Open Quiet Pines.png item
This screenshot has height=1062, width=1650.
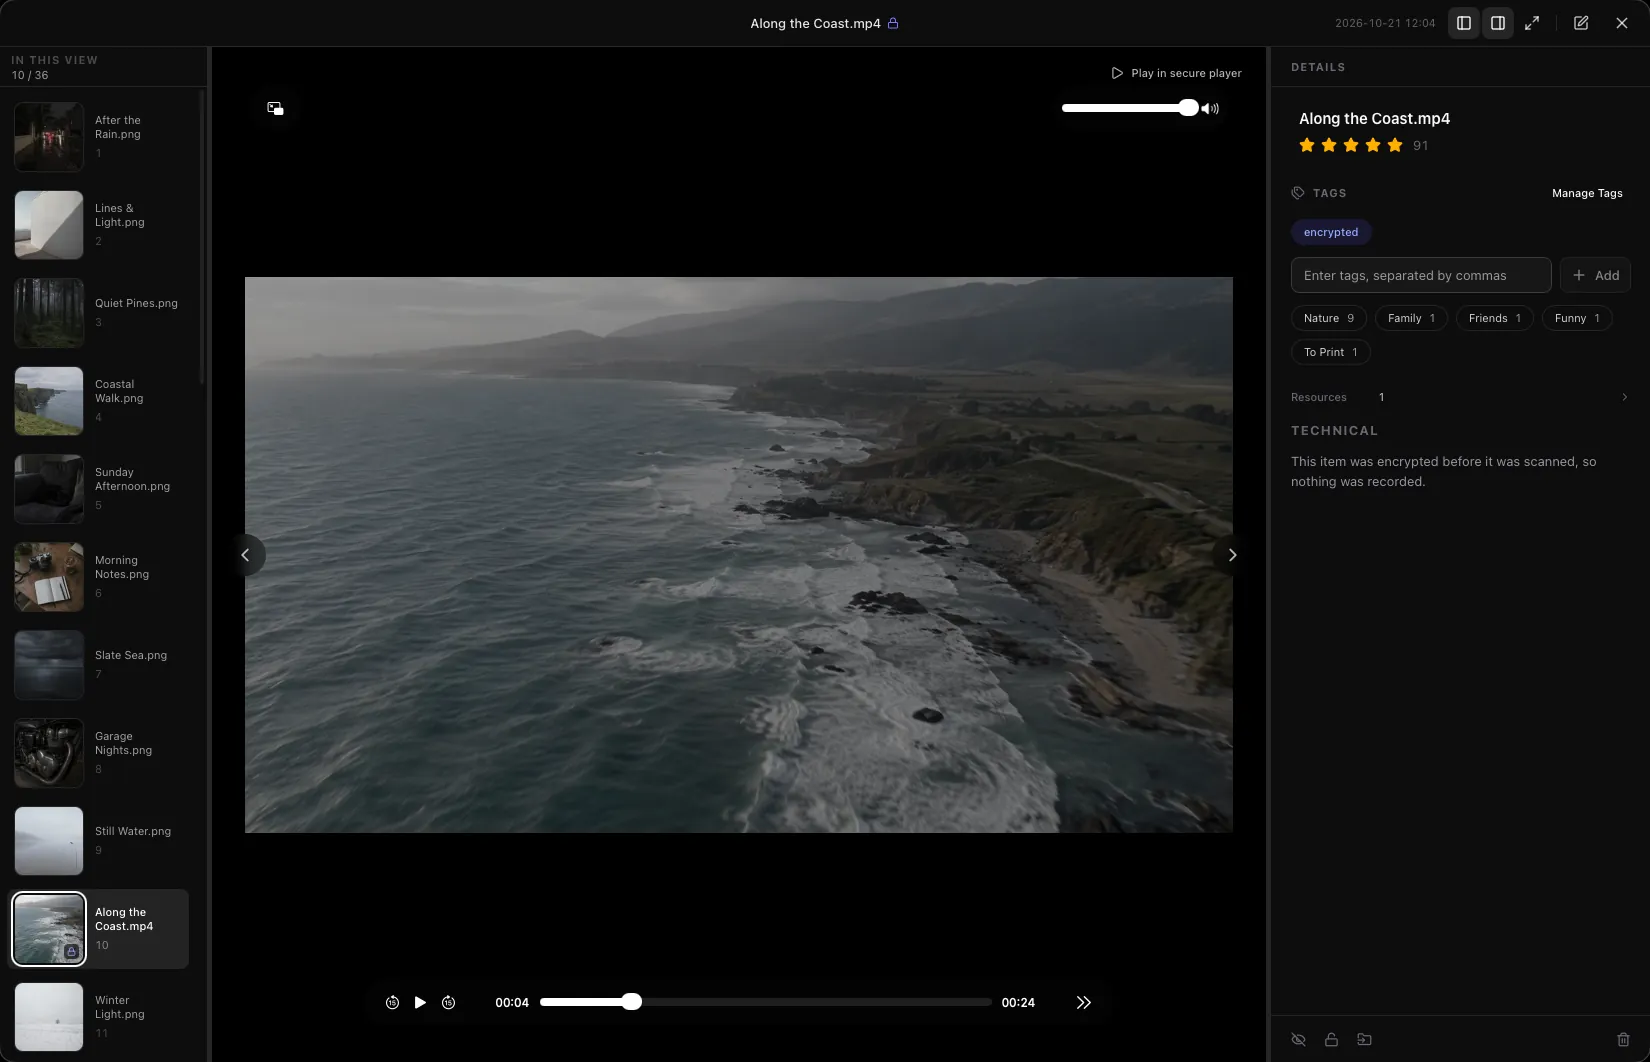[99, 313]
